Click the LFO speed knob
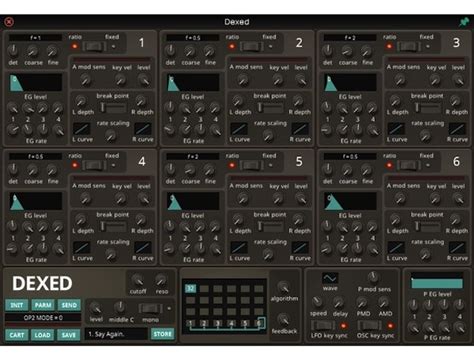Screen dimensions: 474x361 (317, 302)
